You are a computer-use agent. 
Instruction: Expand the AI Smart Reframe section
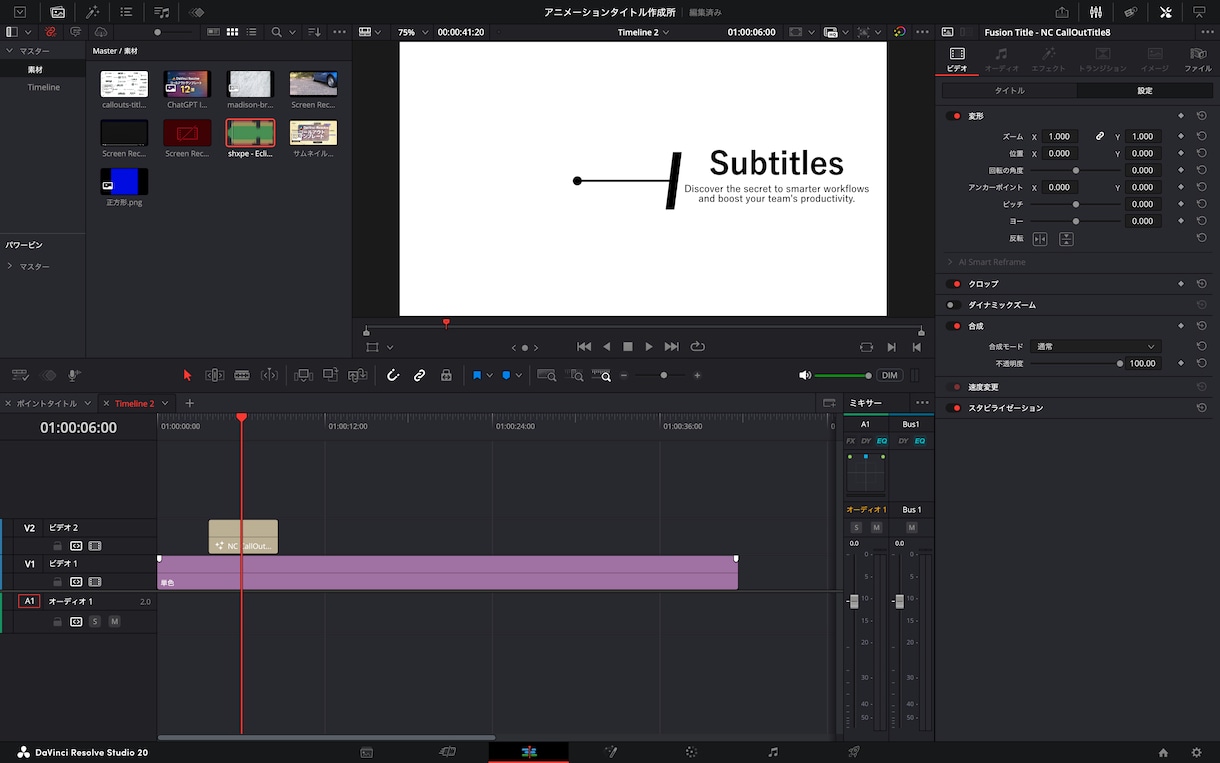coord(949,262)
